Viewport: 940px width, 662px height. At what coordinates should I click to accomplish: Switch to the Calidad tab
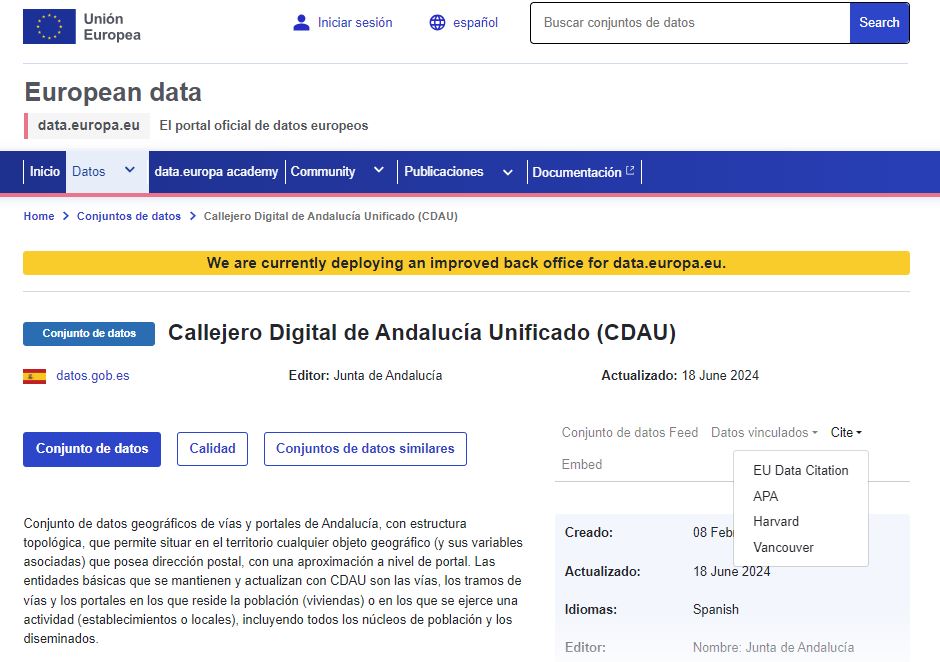point(212,449)
